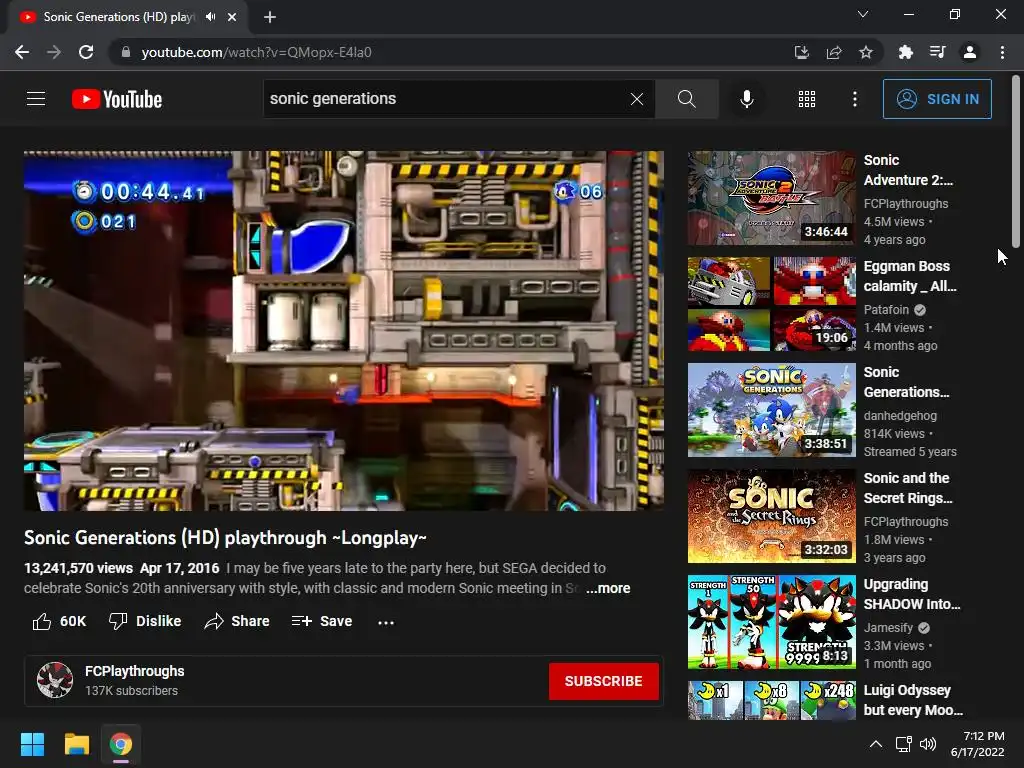
Task: Install app icon in the address bar
Action: 801,52
